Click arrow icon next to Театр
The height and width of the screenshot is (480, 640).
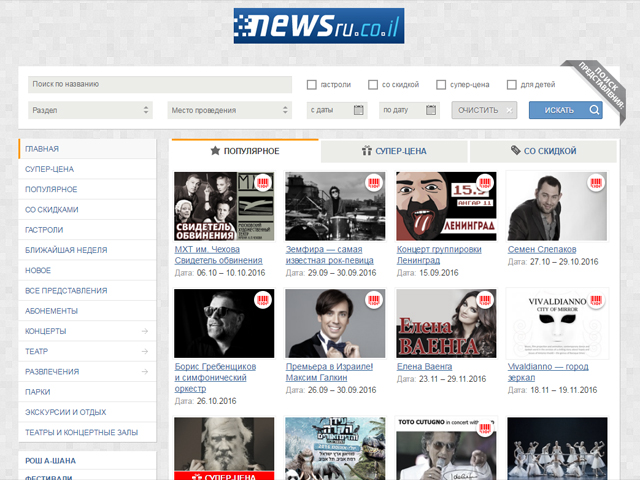click(x=144, y=351)
